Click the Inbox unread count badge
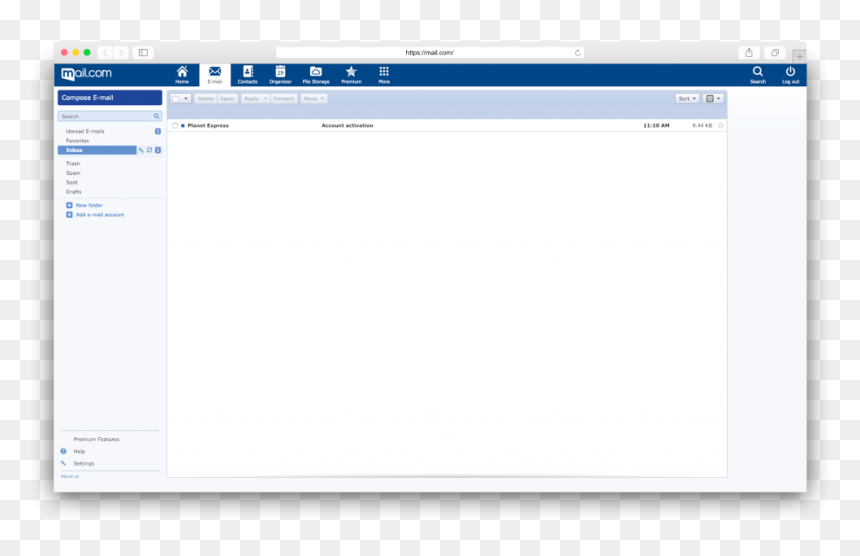 pyautogui.click(x=158, y=150)
